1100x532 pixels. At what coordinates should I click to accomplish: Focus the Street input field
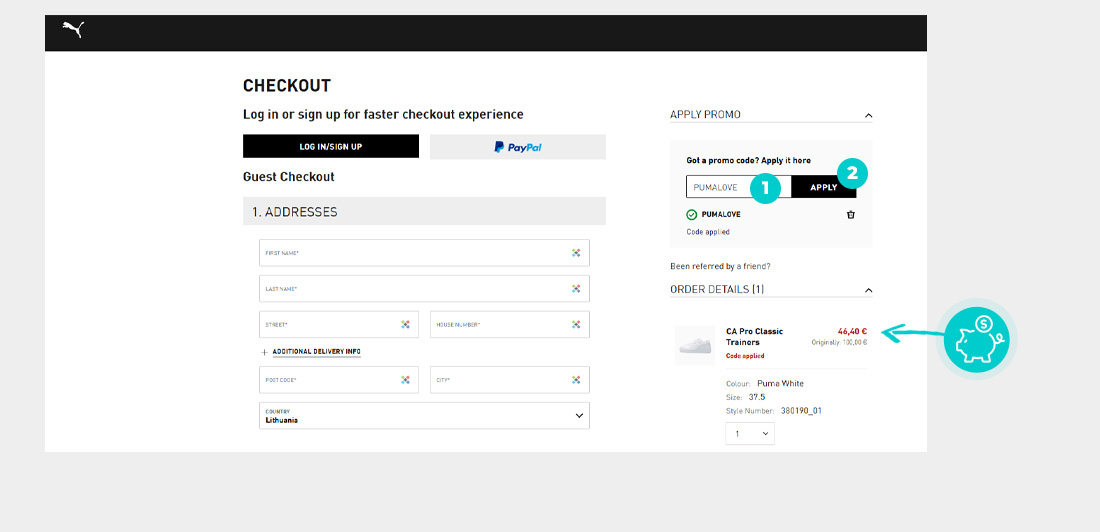click(339, 324)
